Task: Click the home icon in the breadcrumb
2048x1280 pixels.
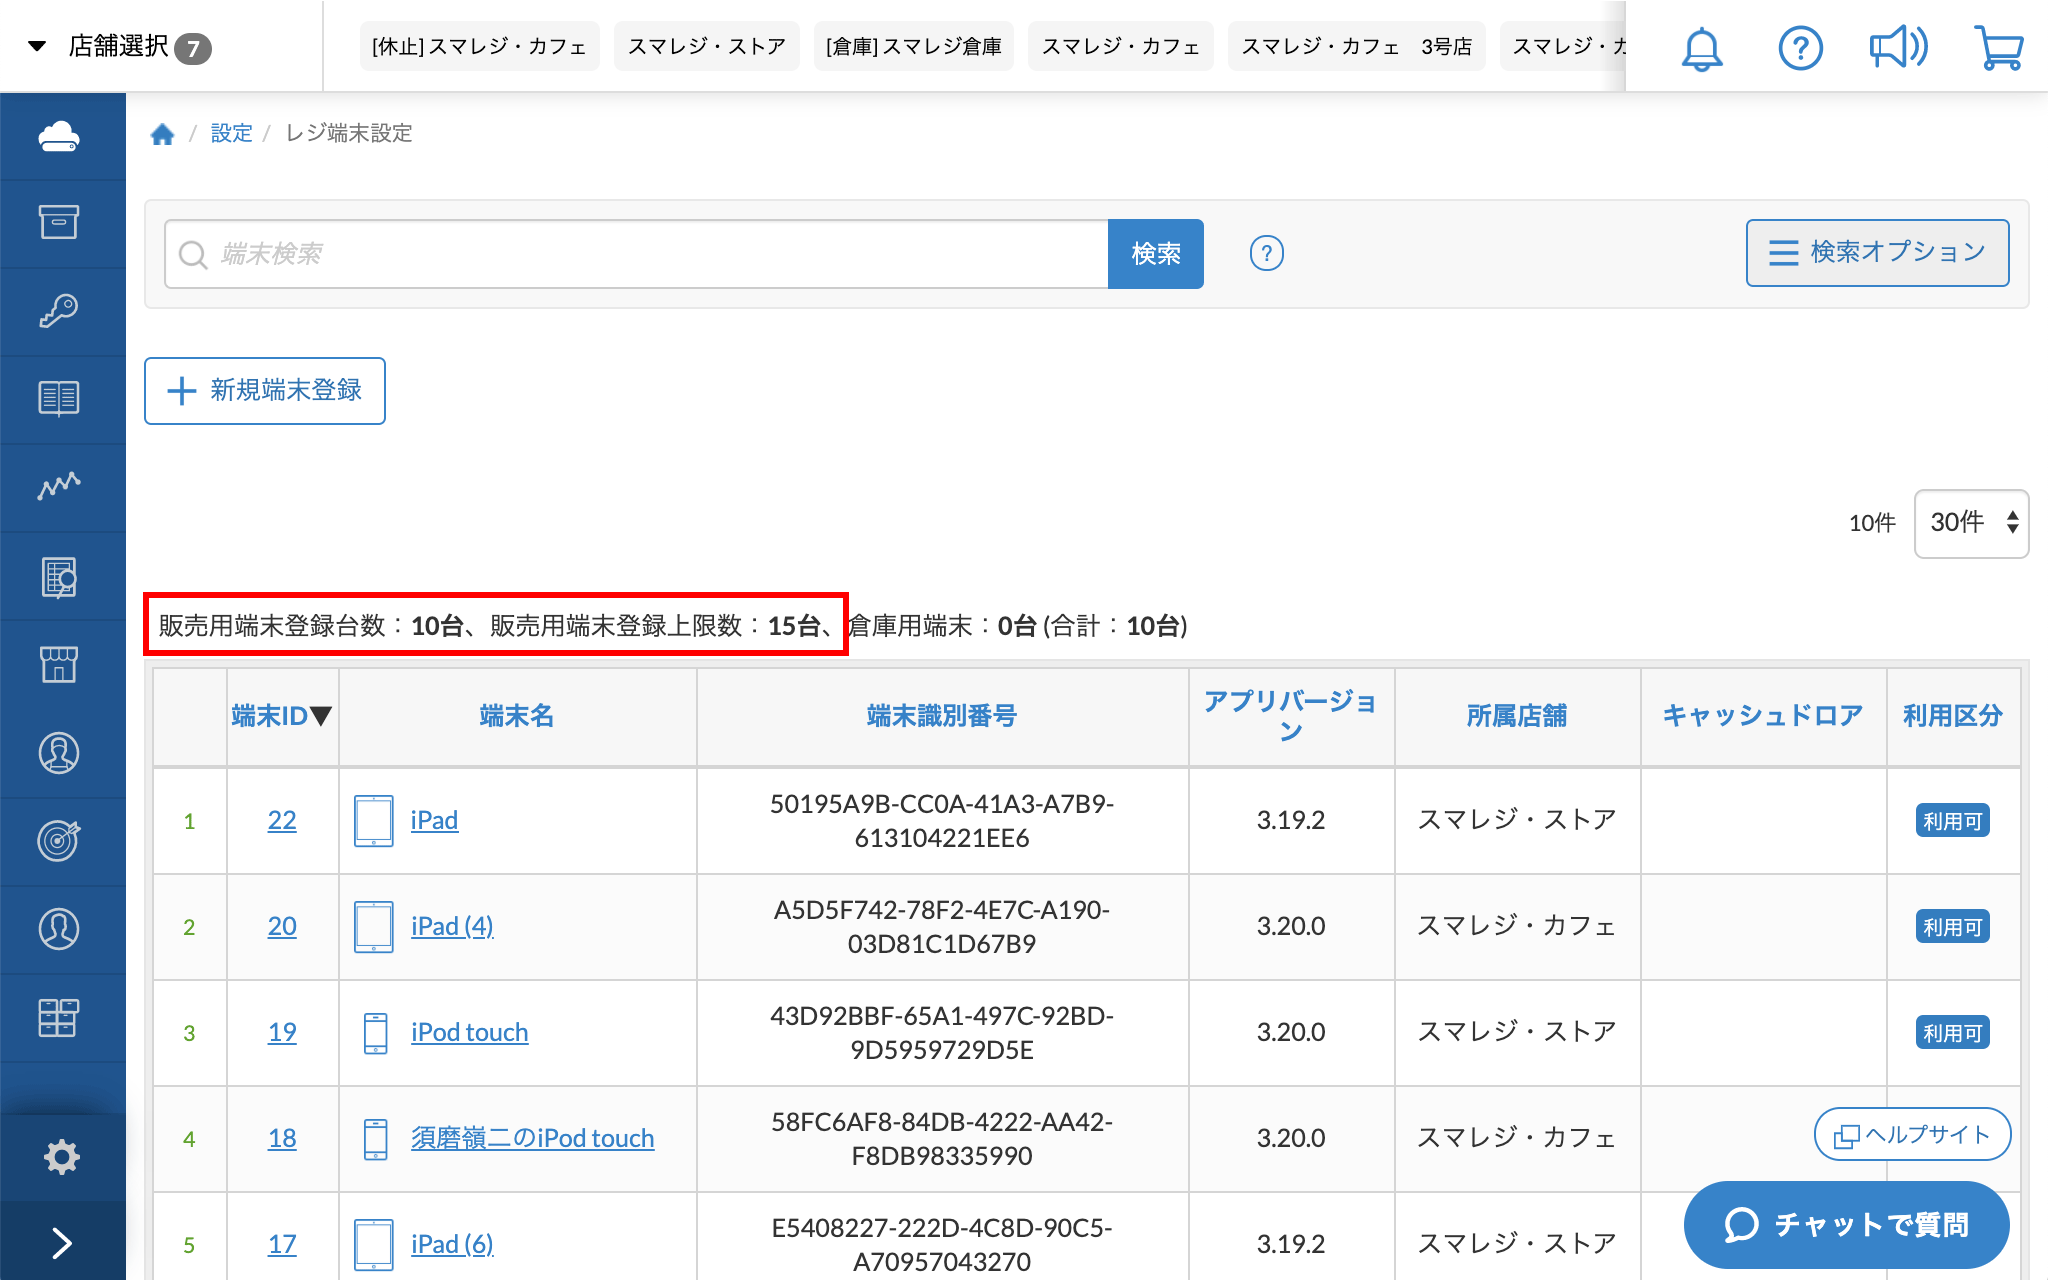Action: point(162,134)
